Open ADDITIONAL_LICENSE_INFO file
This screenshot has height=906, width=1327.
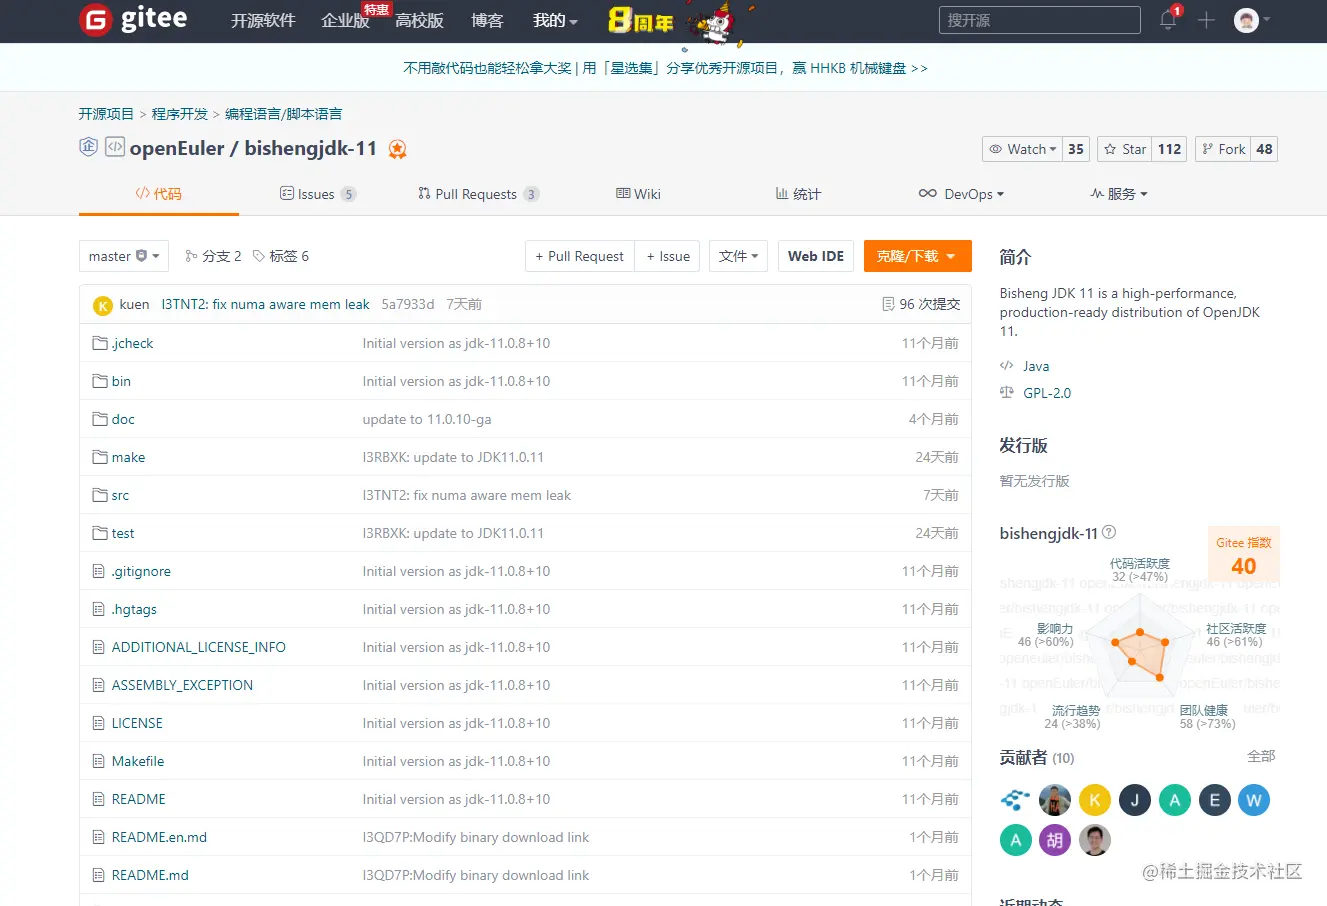tap(199, 647)
